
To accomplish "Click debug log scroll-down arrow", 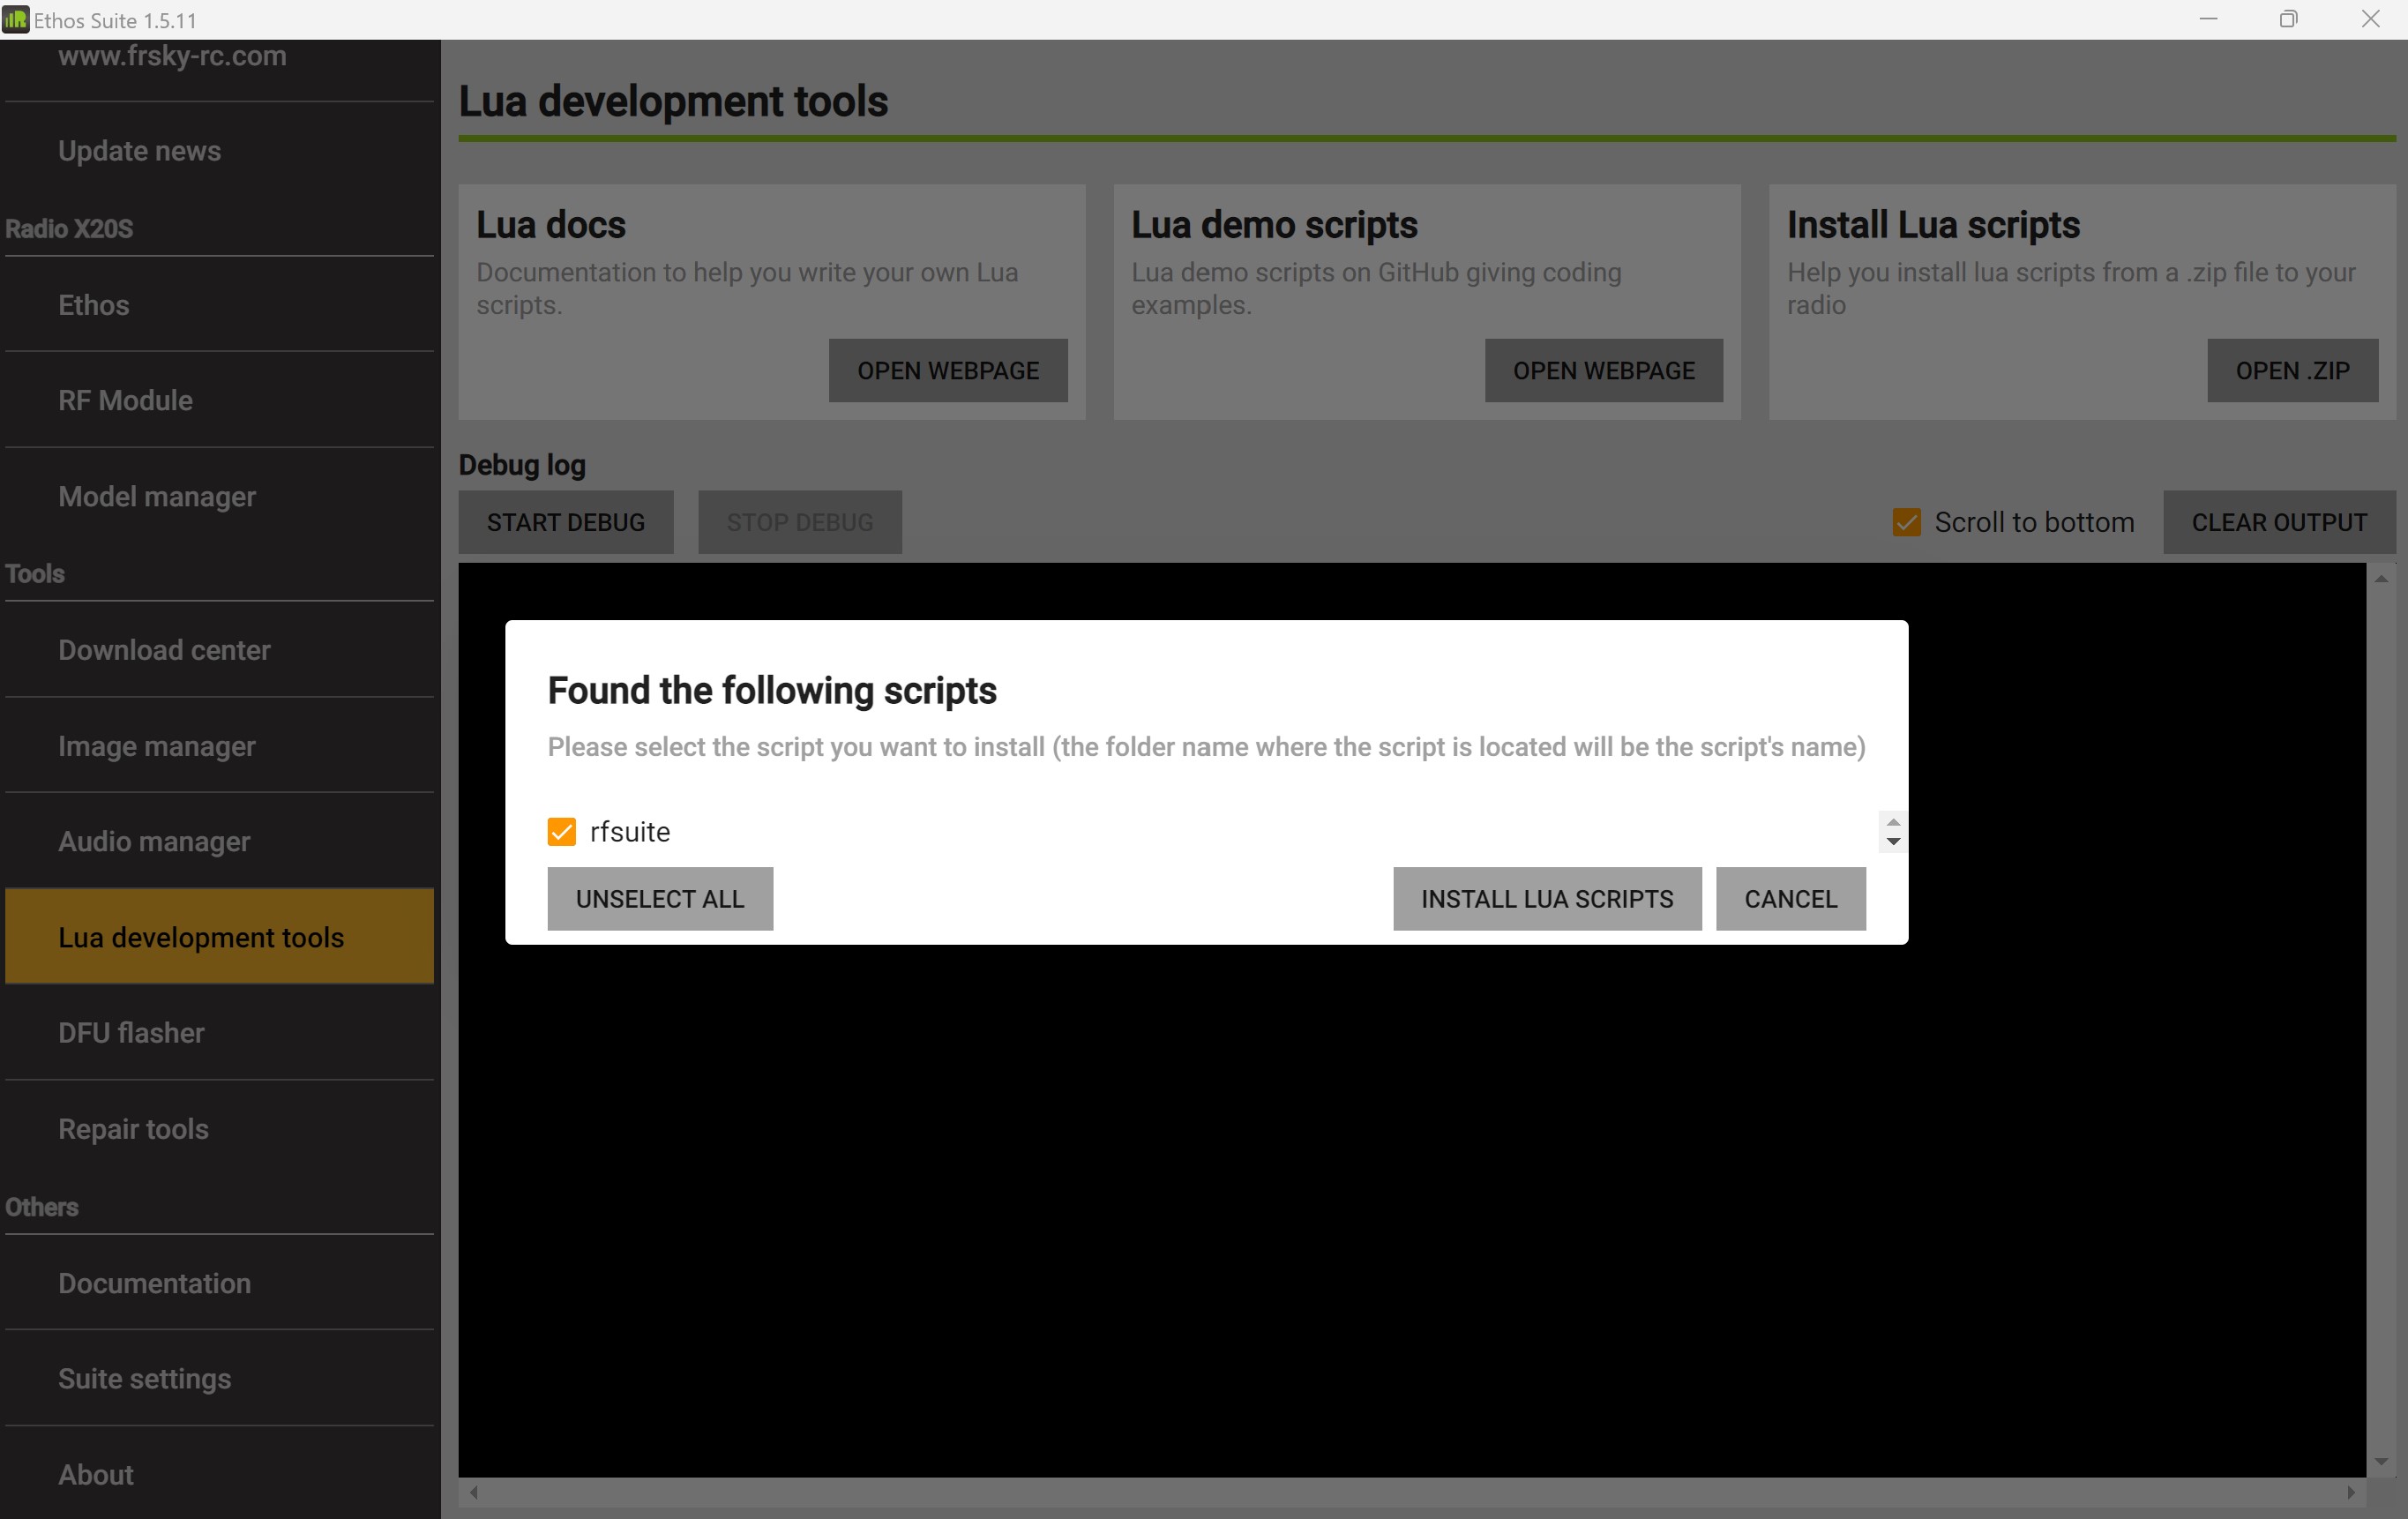I will [2381, 1462].
